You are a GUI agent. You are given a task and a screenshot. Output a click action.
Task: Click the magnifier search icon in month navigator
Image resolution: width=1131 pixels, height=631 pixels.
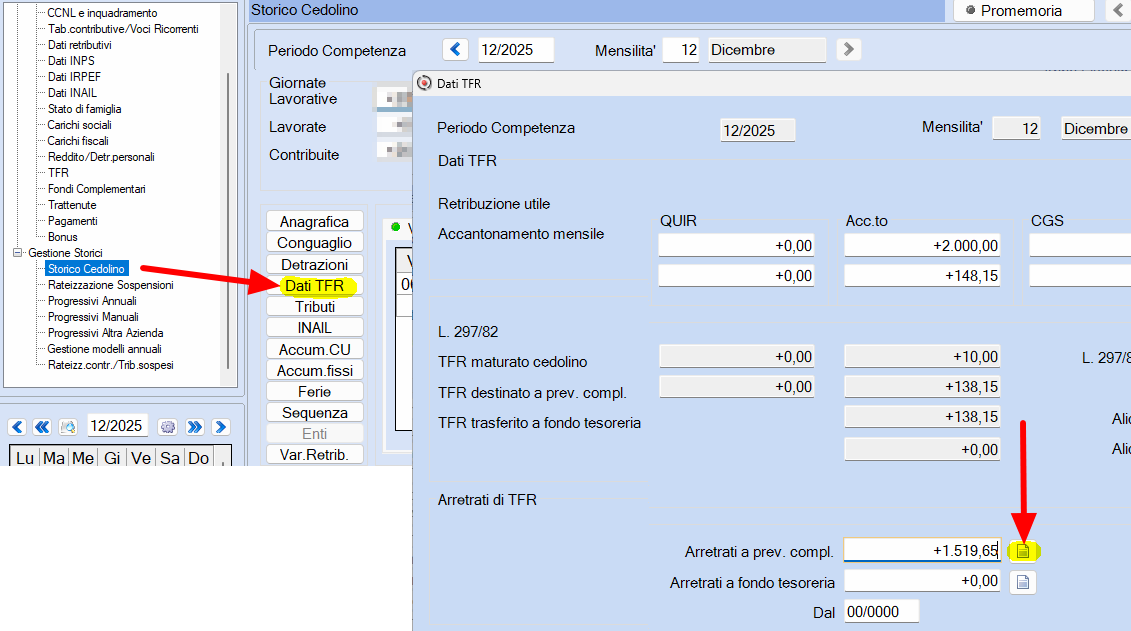[x=68, y=427]
